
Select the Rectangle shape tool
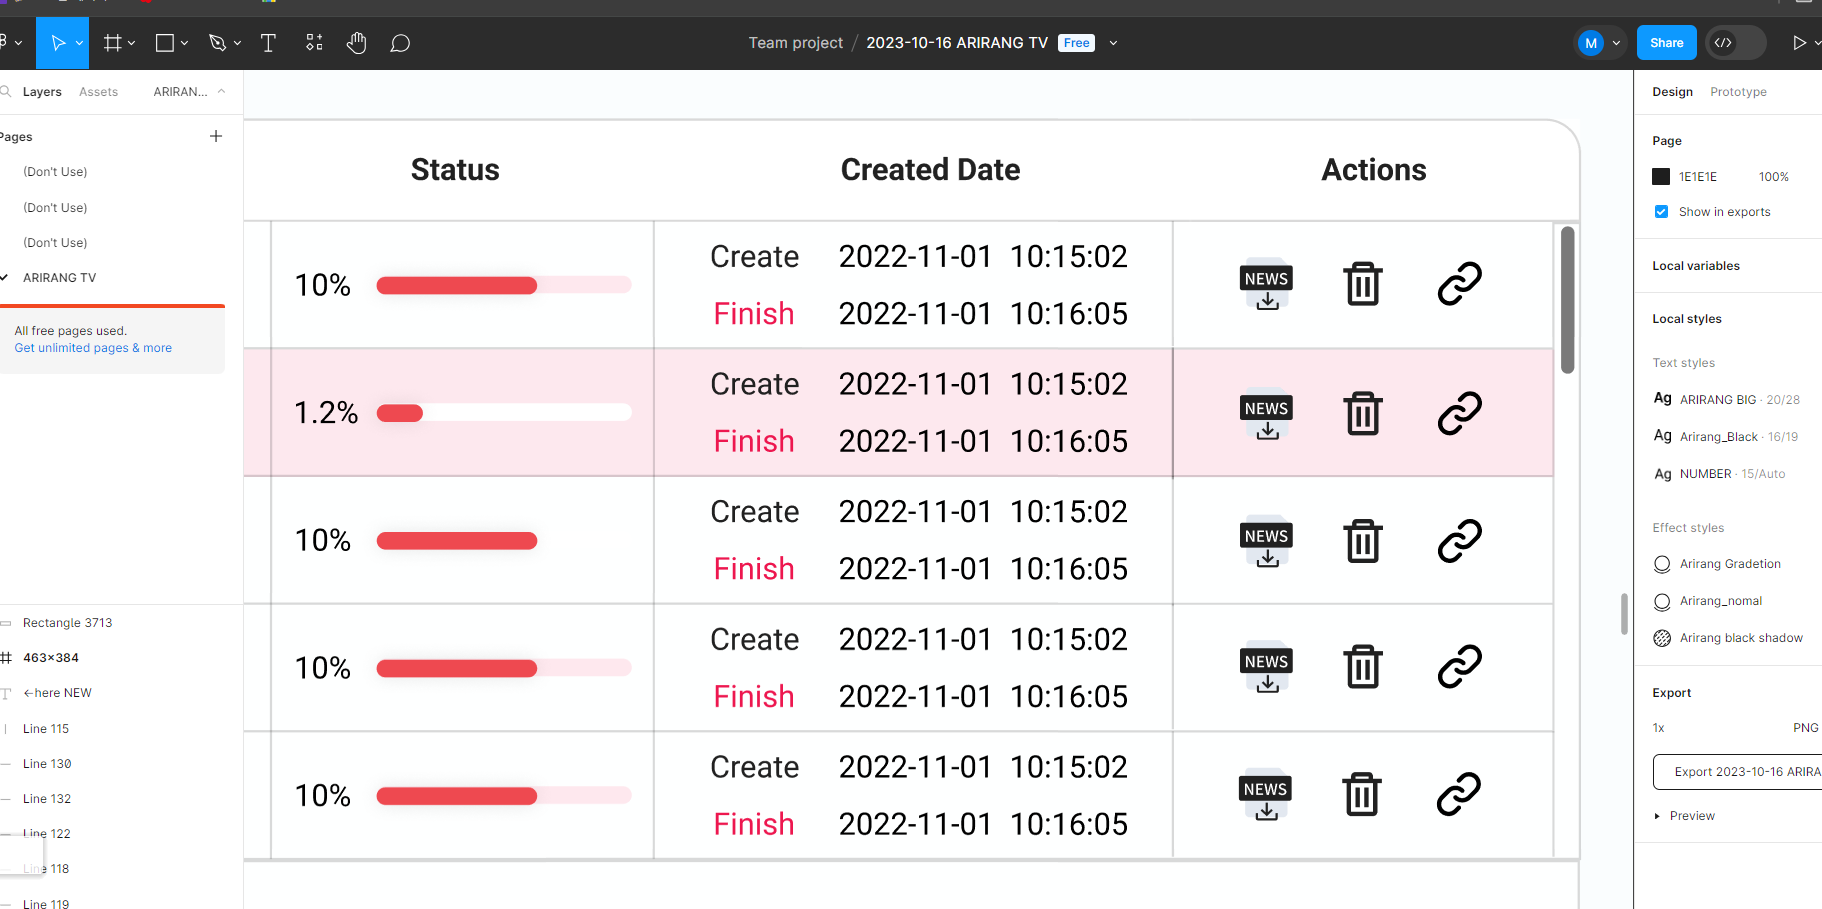(165, 43)
